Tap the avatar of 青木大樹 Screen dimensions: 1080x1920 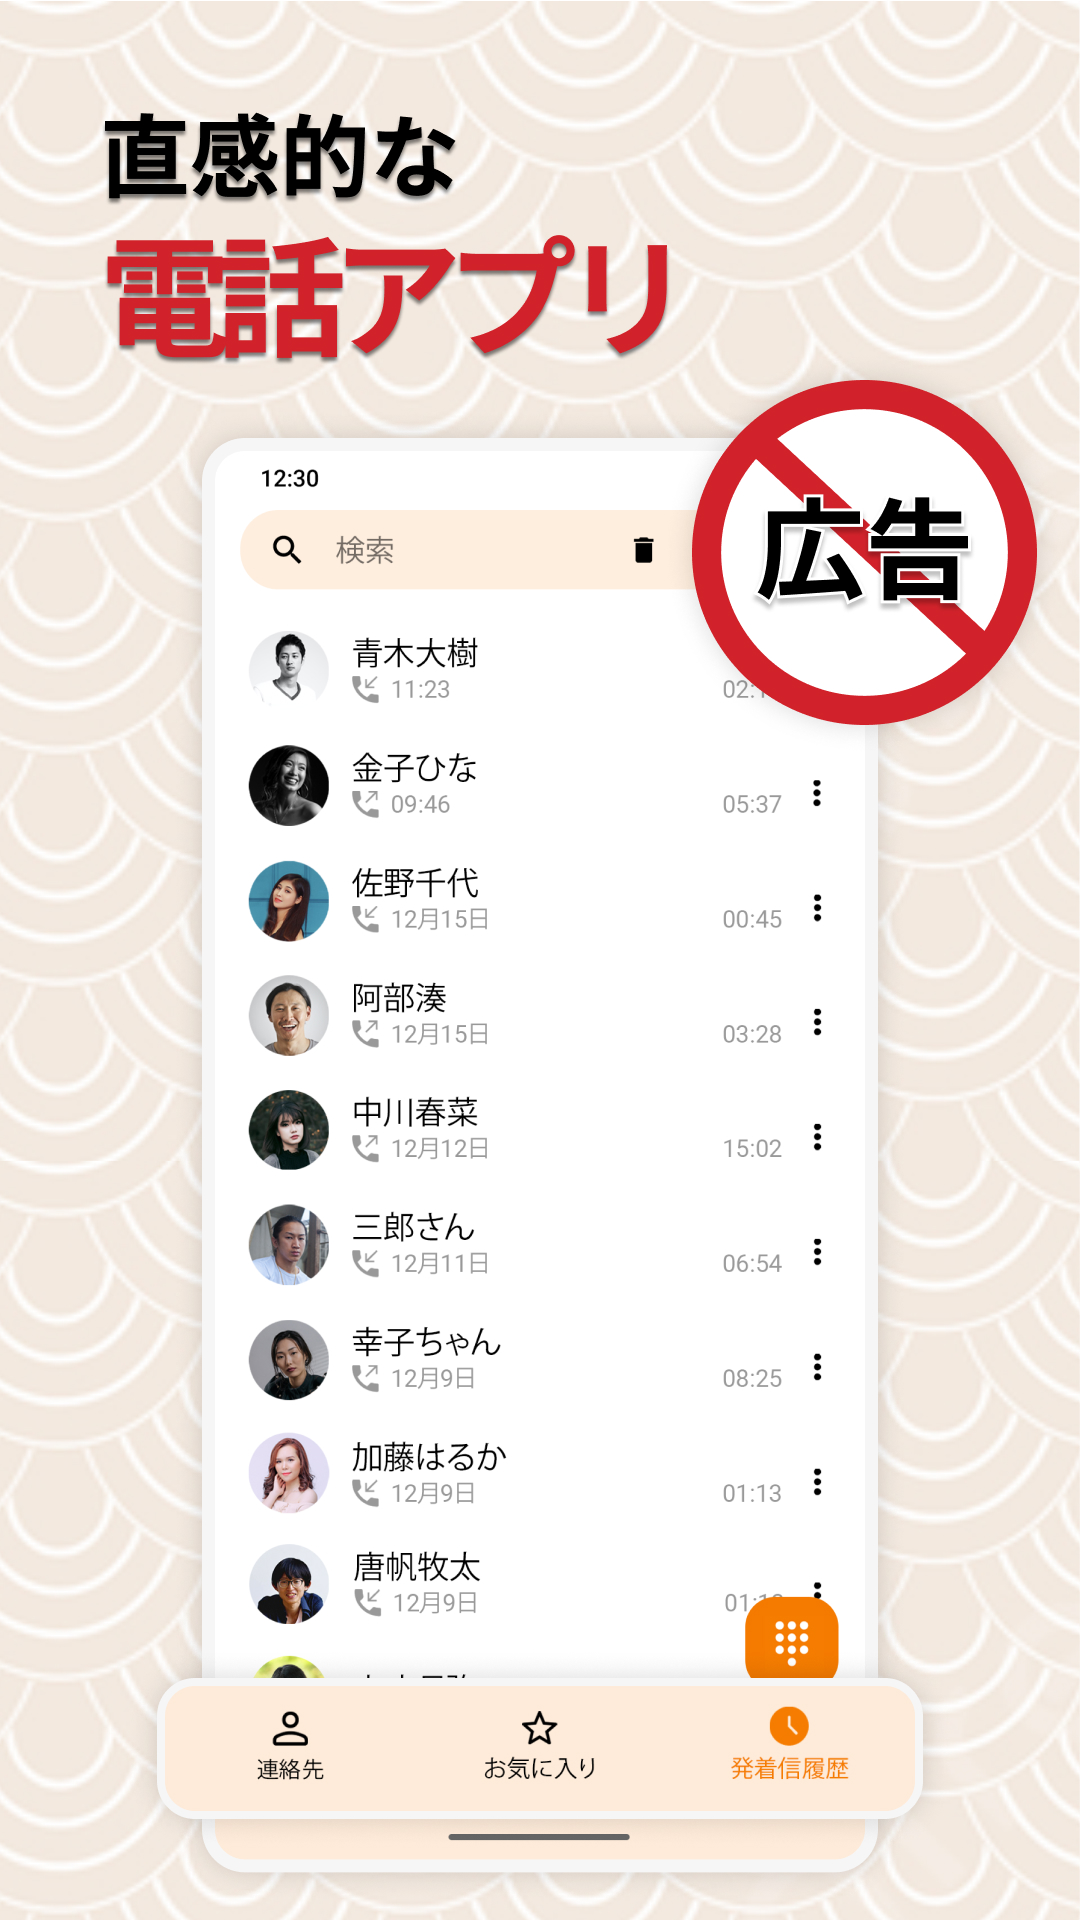289,670
